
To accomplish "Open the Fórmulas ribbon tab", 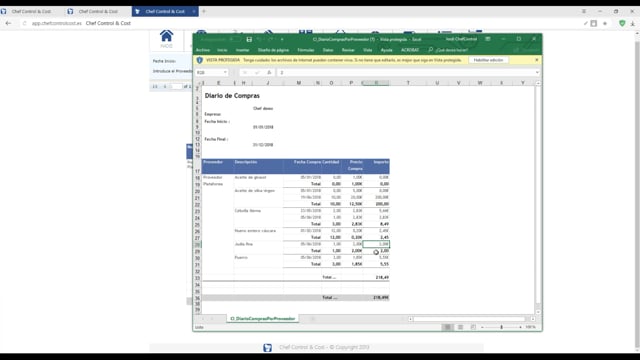I will [306, 50].
